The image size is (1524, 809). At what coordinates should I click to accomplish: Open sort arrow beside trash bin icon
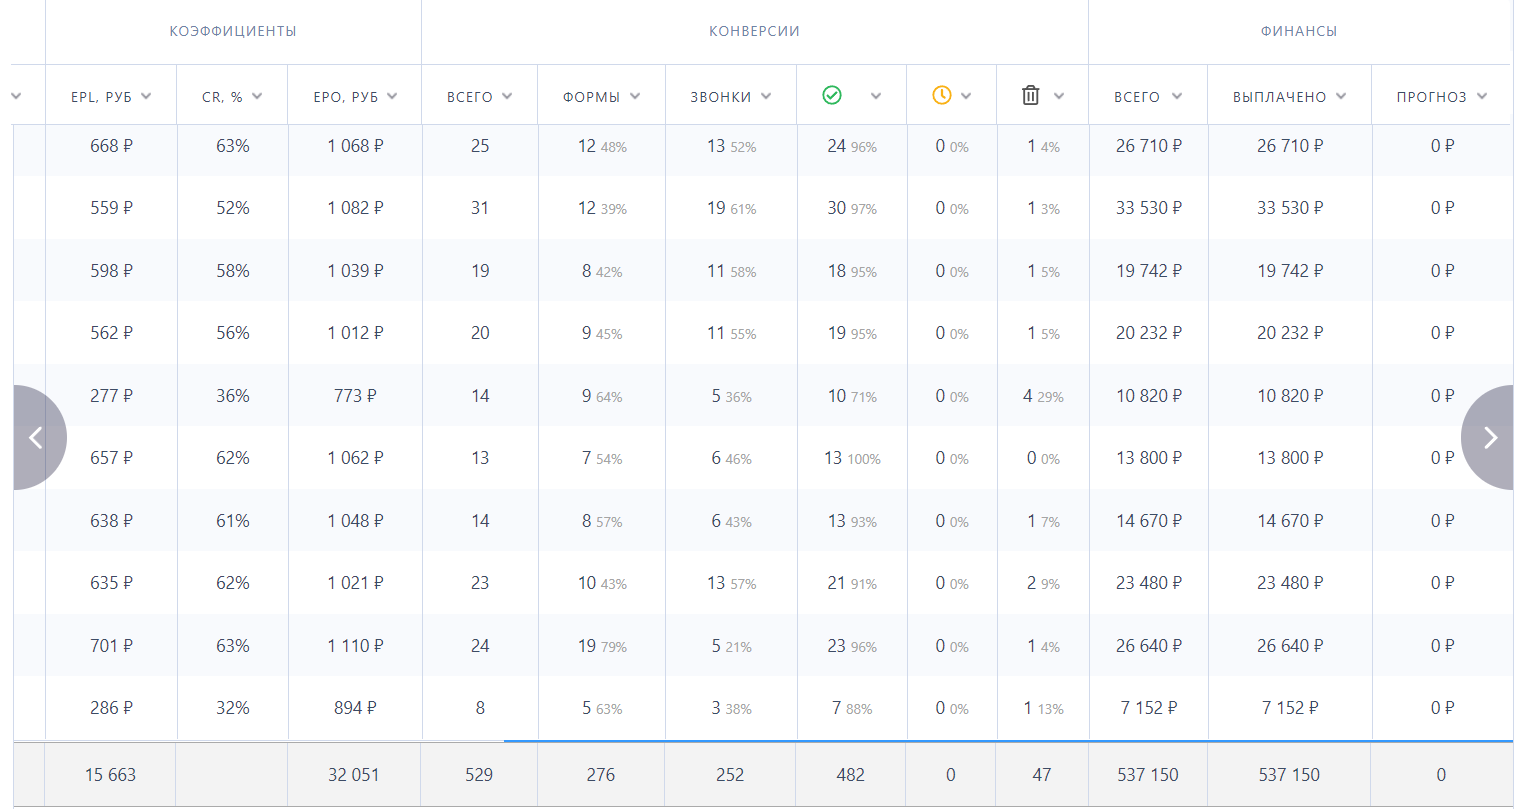coord(1059,96)
